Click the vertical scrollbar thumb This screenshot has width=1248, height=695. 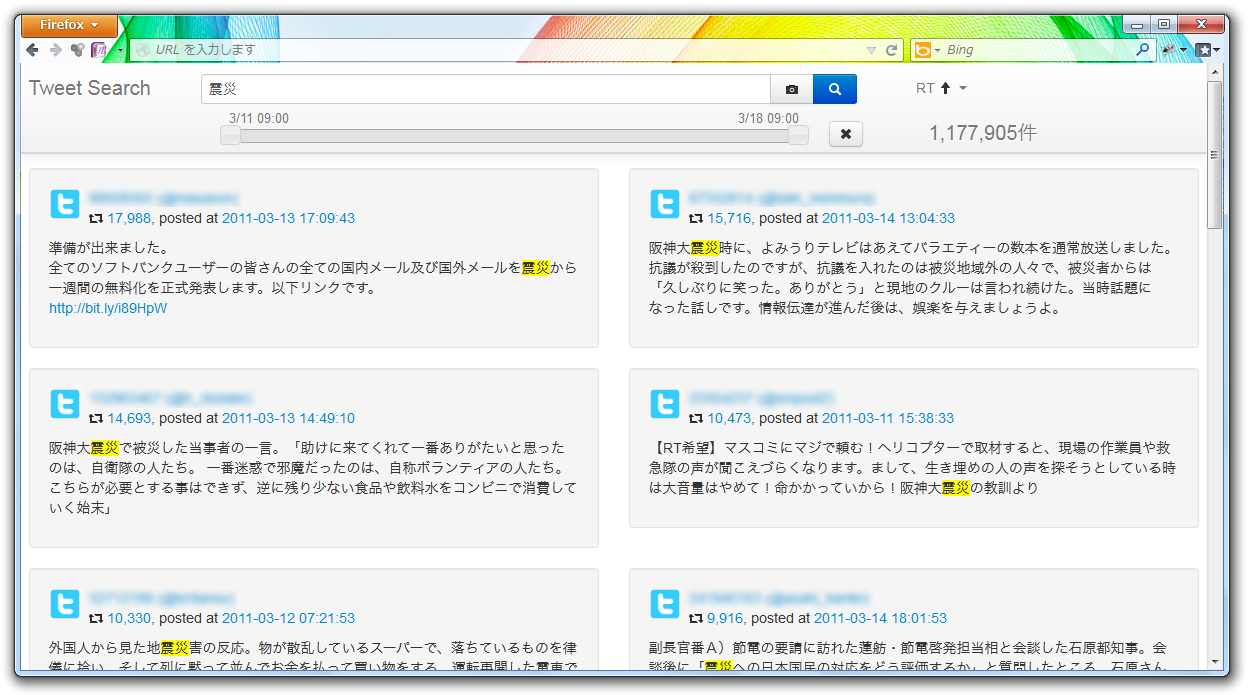coord(1215,155)
